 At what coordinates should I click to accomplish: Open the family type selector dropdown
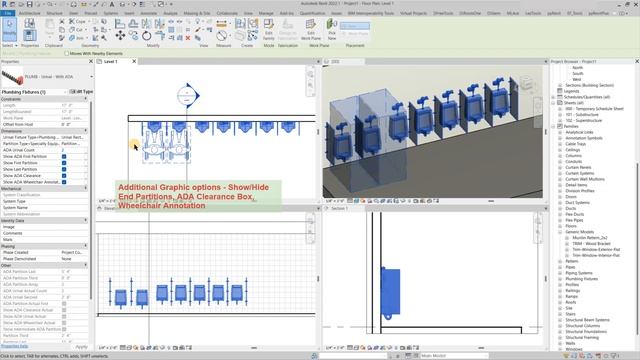pos(91,77)
